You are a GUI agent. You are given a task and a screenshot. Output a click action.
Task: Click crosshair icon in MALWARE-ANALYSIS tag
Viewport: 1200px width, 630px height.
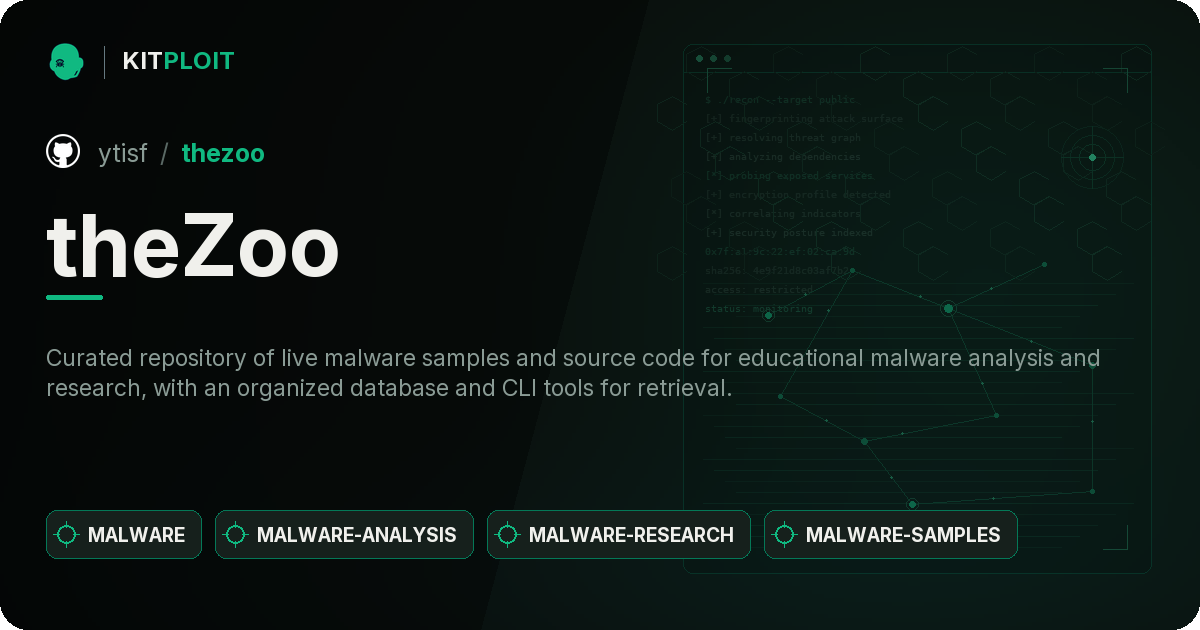236,535
